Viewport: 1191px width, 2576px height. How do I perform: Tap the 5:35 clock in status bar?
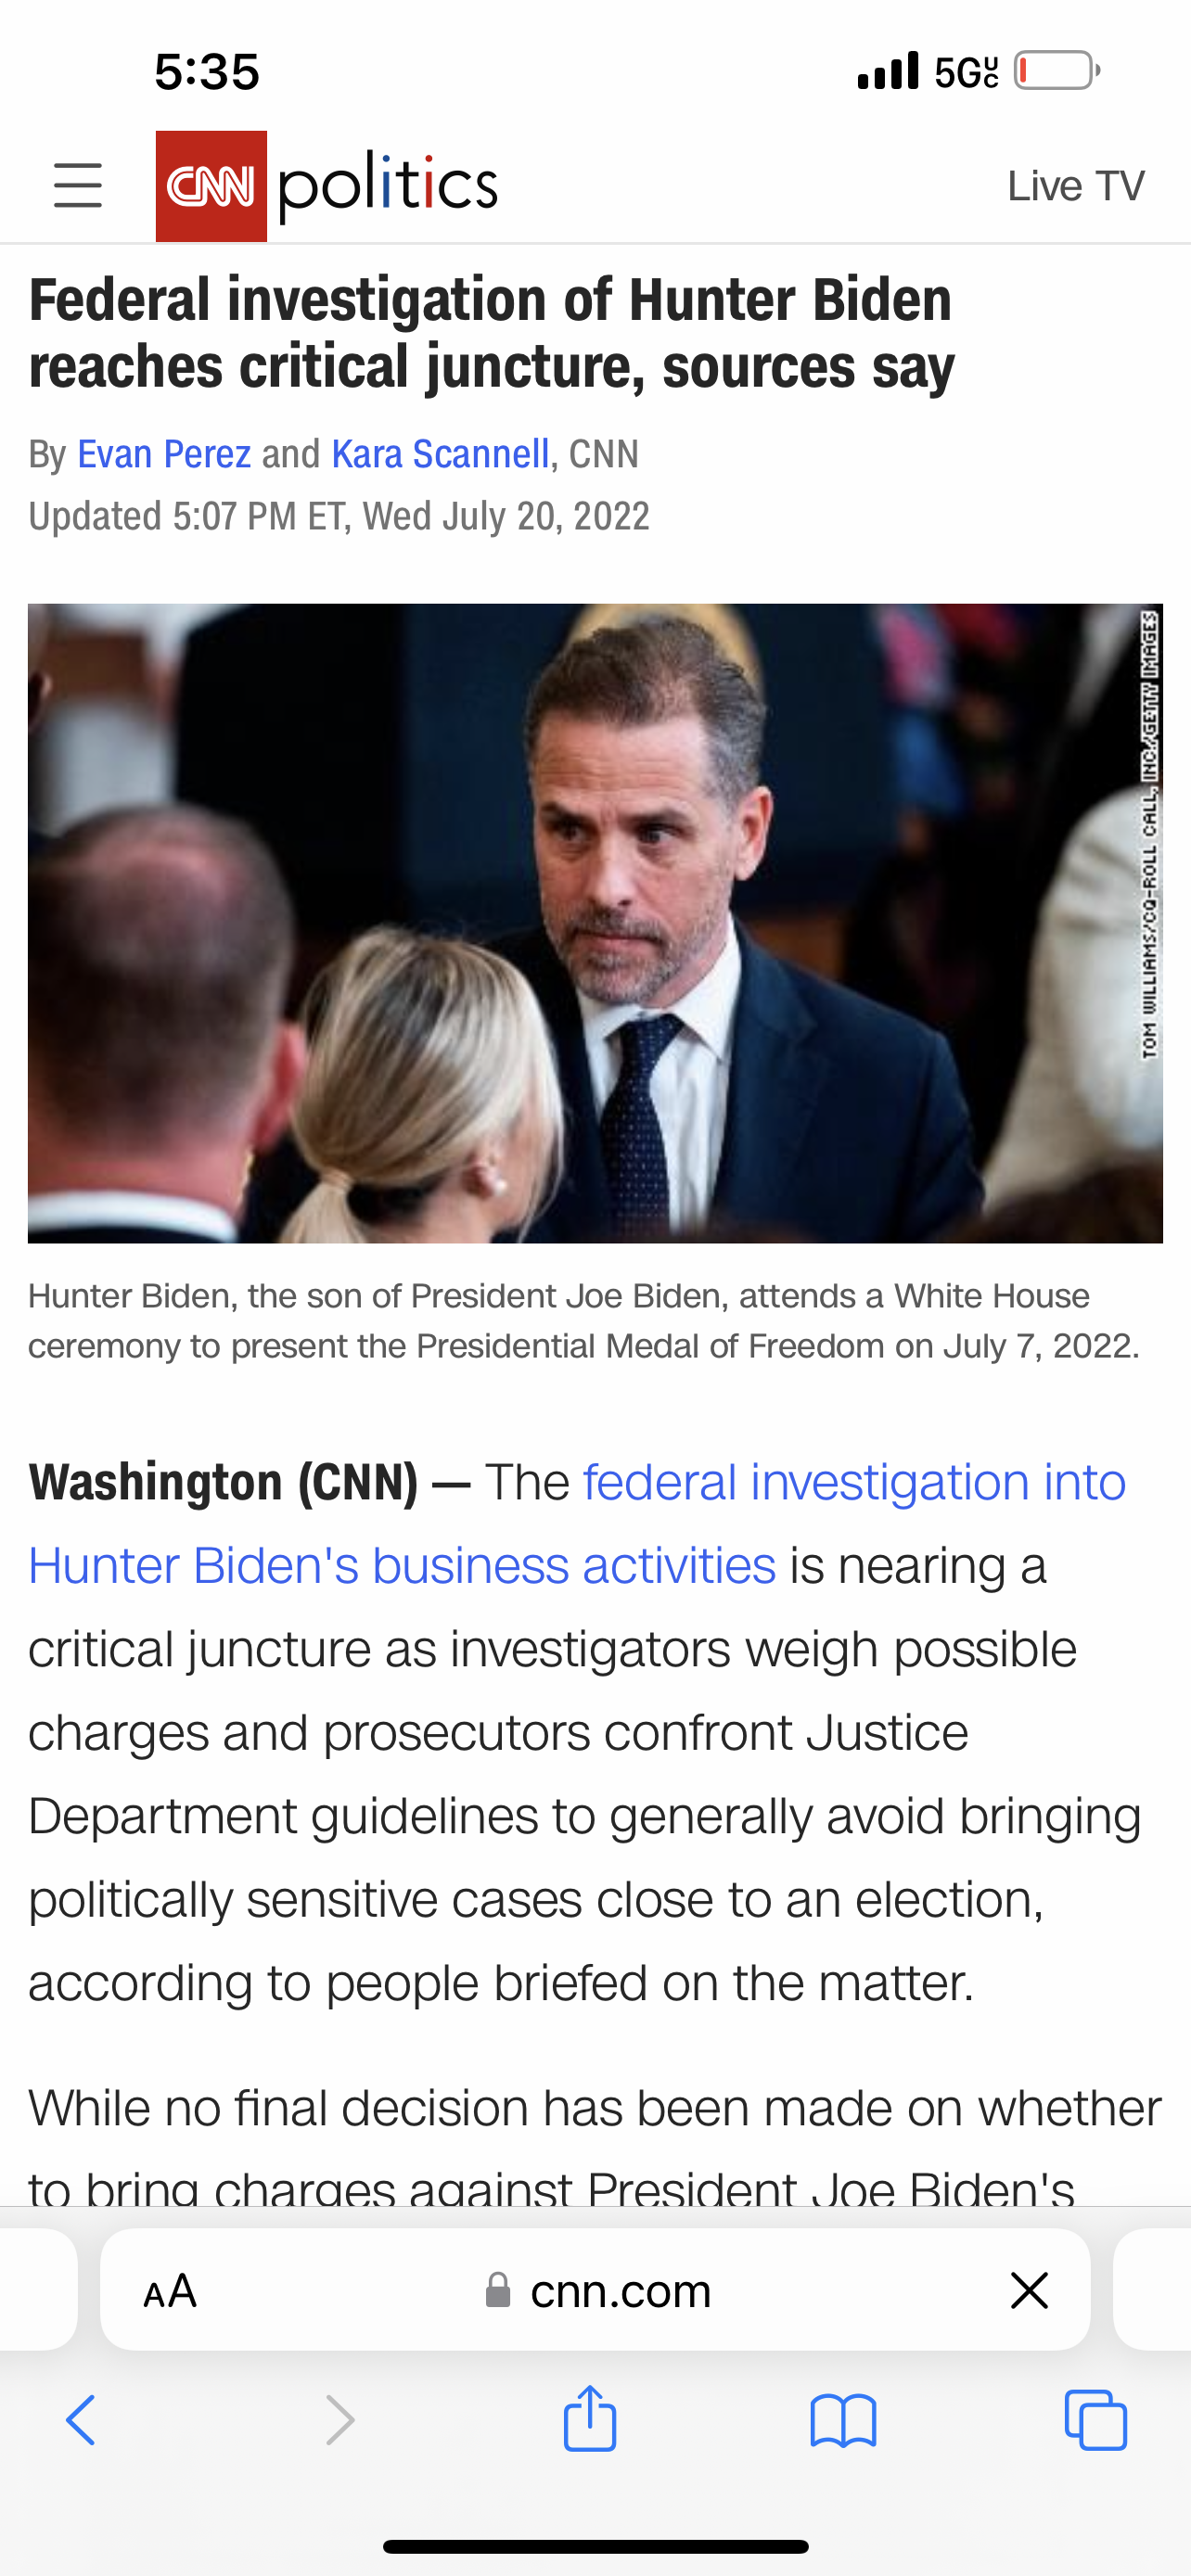click(207, 72)
